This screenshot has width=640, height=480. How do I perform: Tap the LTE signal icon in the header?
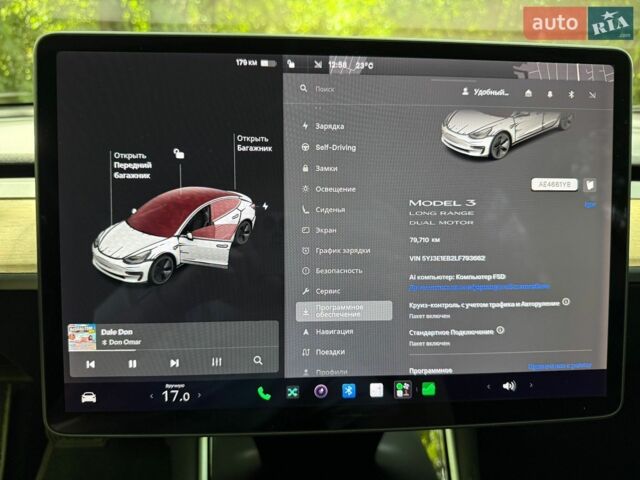tap(592, 95)
